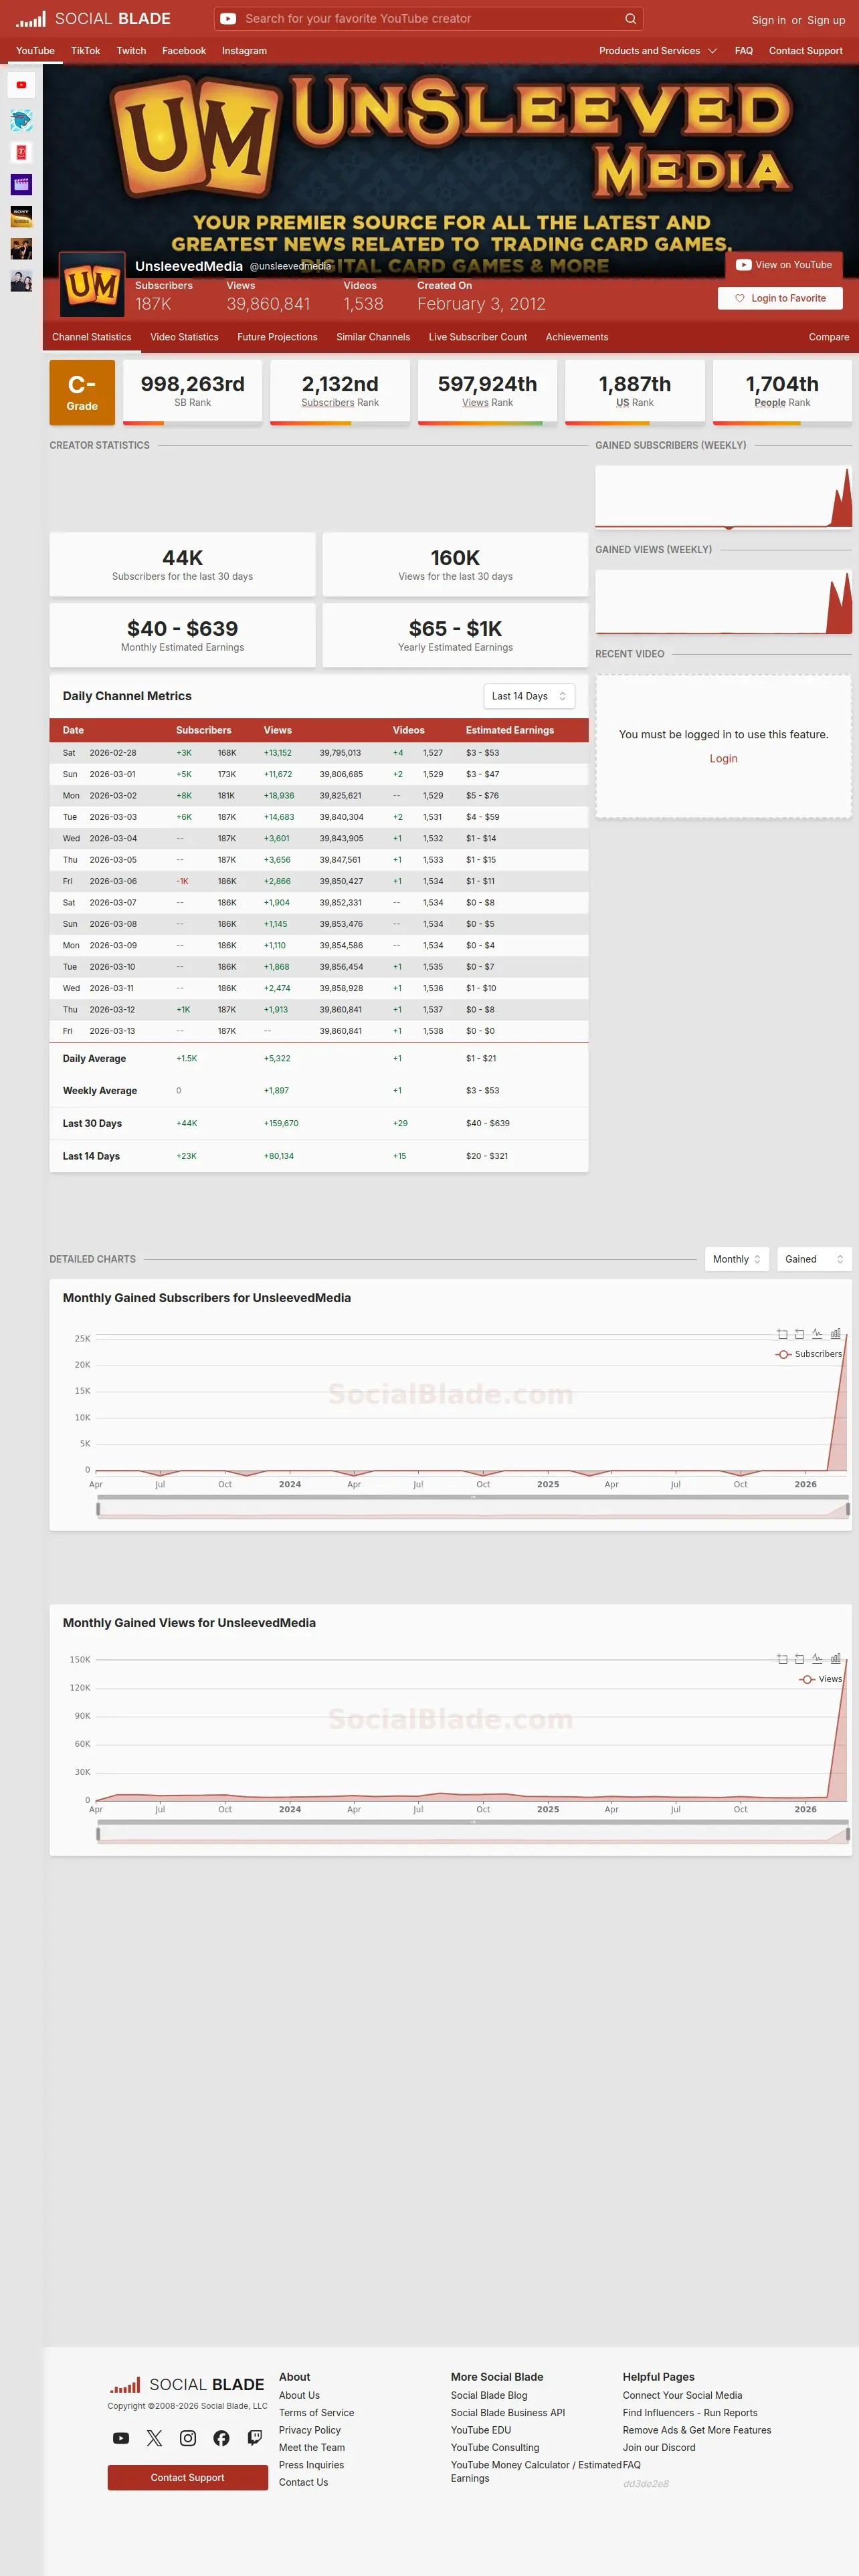859x2576 pixels.
Task: Click the Login to Favorite button
Action: (x=780, y=298)
